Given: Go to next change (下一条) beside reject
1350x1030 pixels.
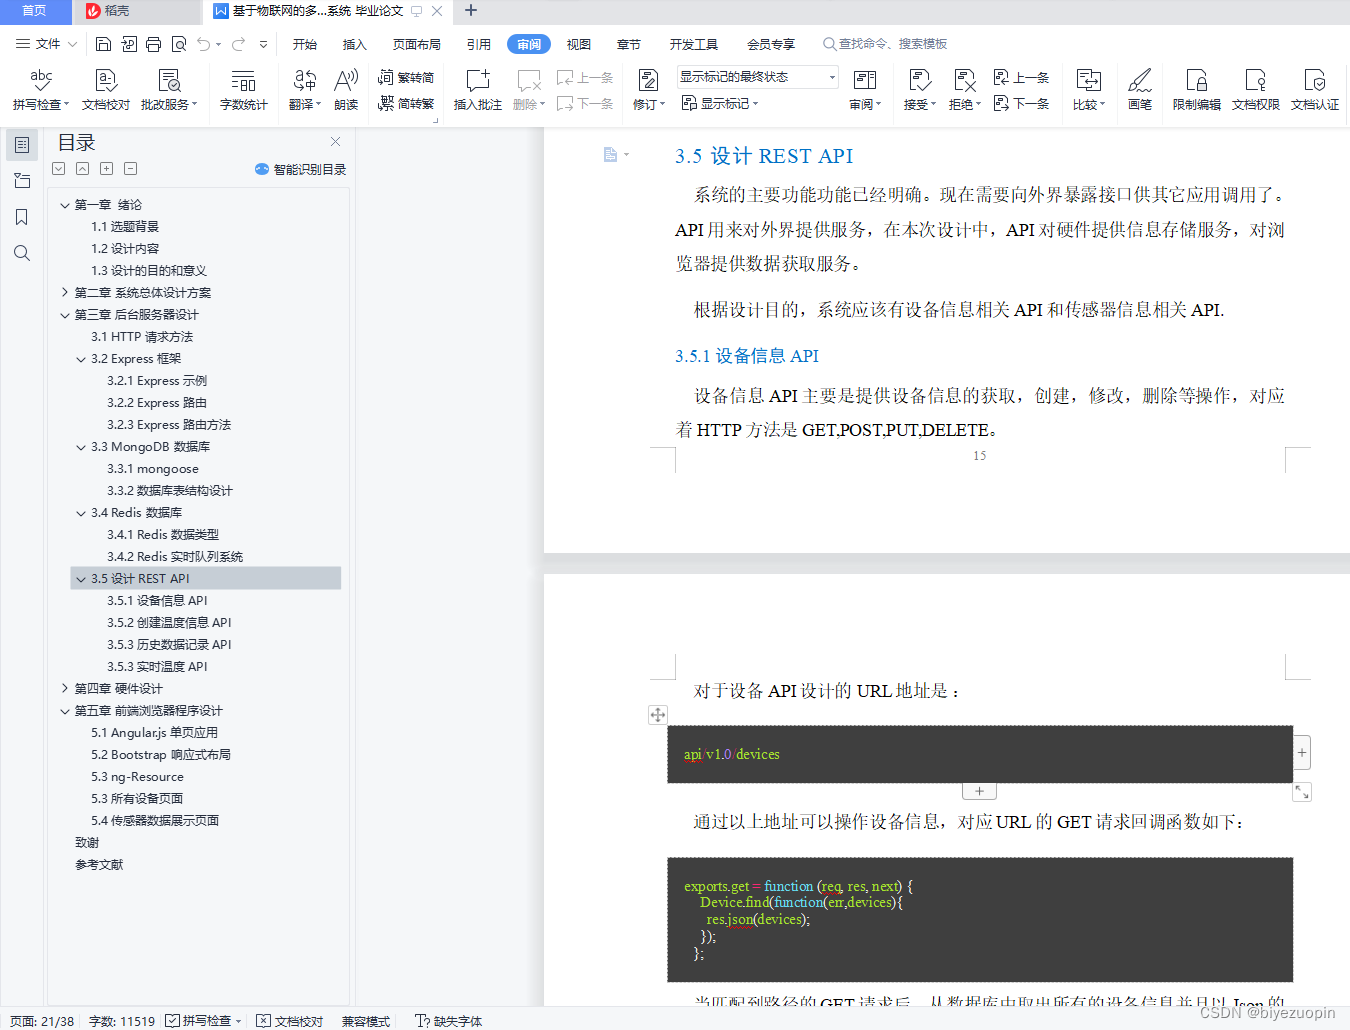Looking at the screenshot, I should [x=1021, y=103].
